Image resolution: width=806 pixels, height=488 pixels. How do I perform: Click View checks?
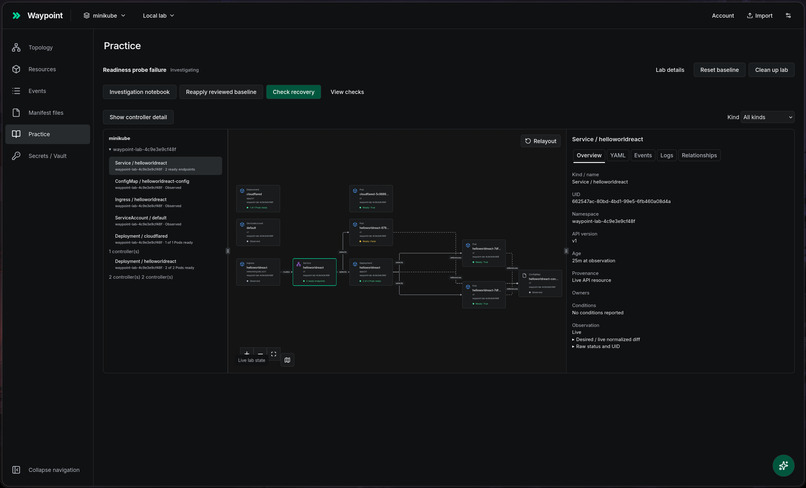[347, 92]
